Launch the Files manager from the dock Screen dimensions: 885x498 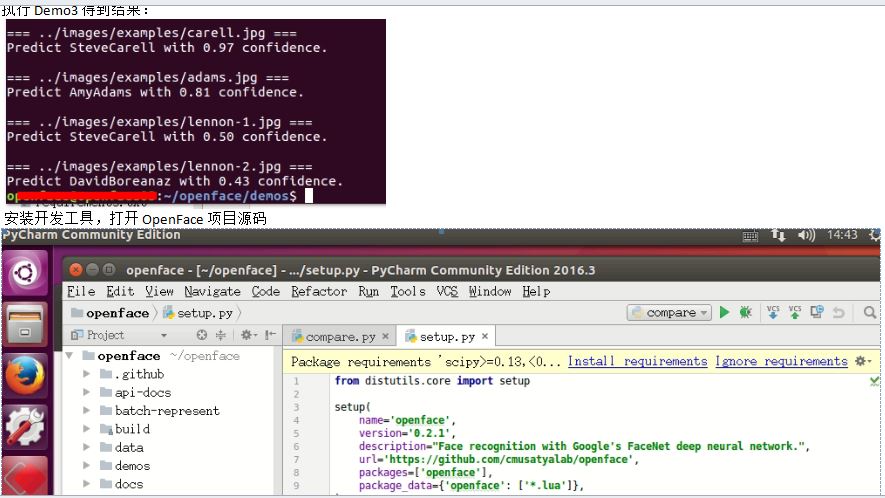click(x=25, y=325)
